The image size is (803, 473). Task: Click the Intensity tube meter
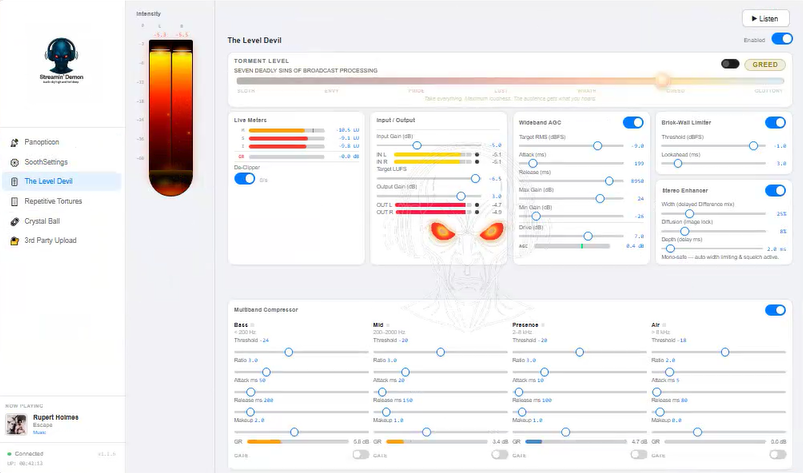pyautogui.click(x=171, y=118)
